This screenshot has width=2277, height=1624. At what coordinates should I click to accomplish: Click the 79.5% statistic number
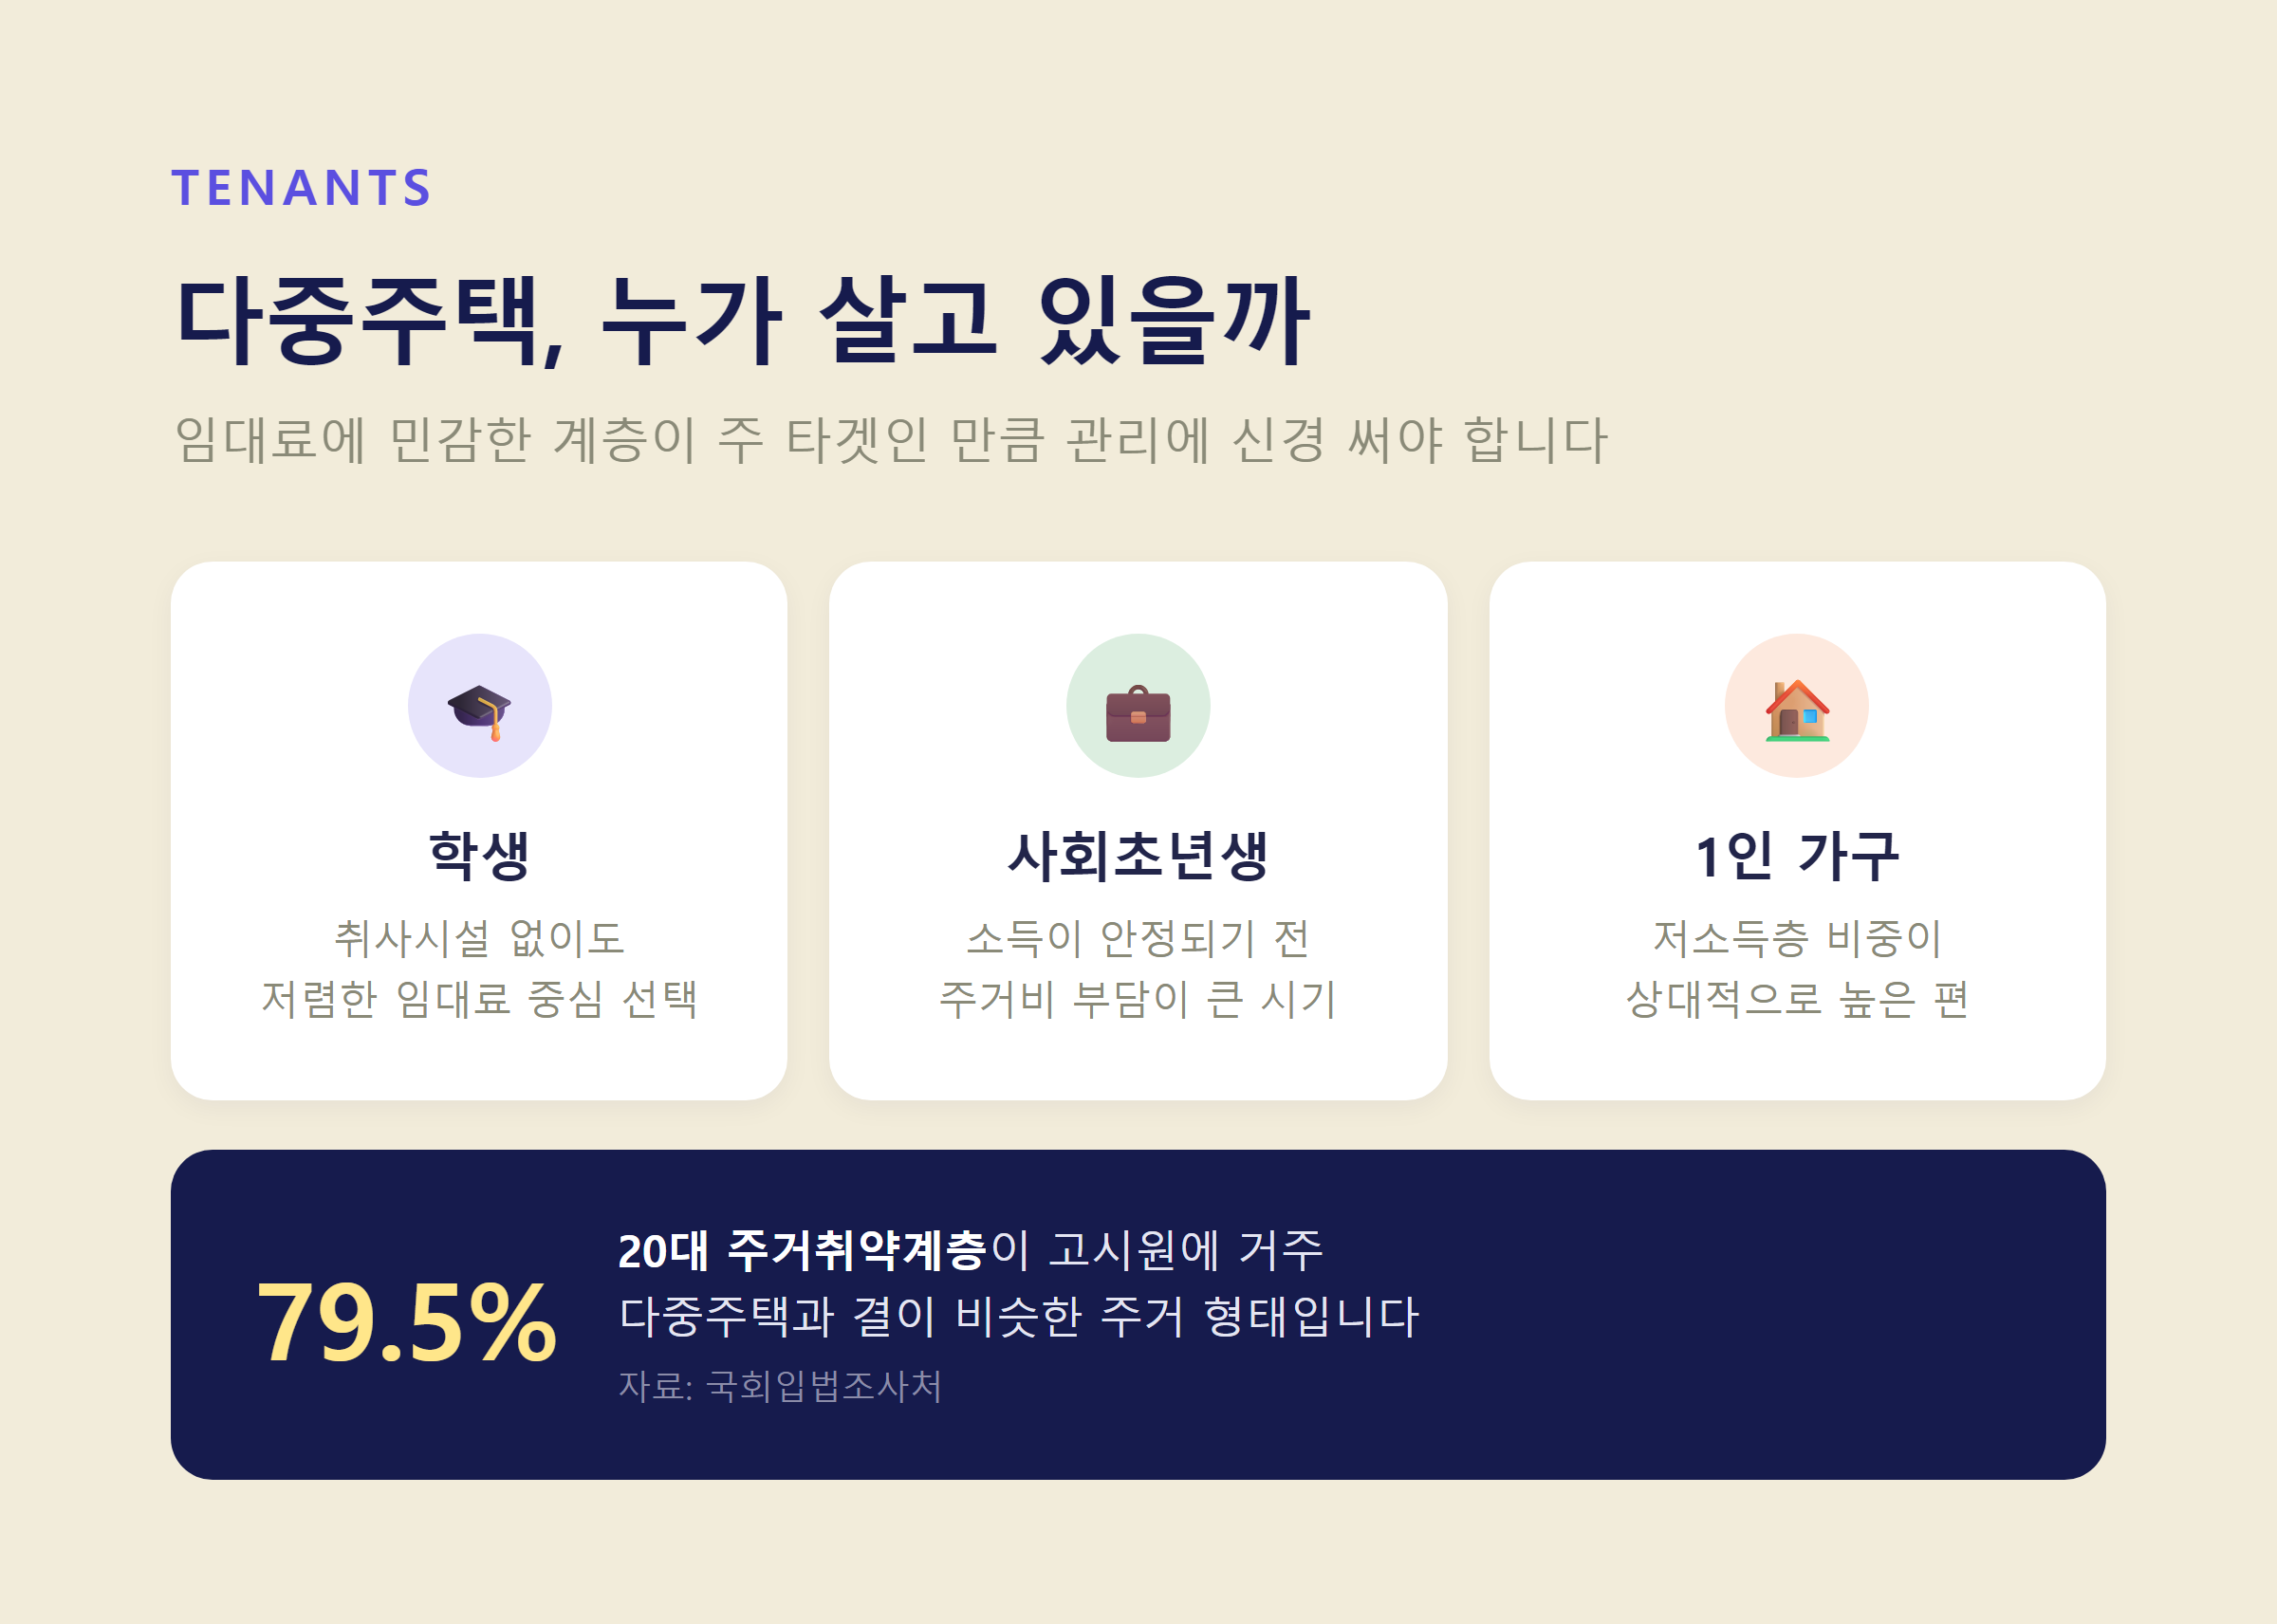pyautogui.click(x=406, y=1322)
